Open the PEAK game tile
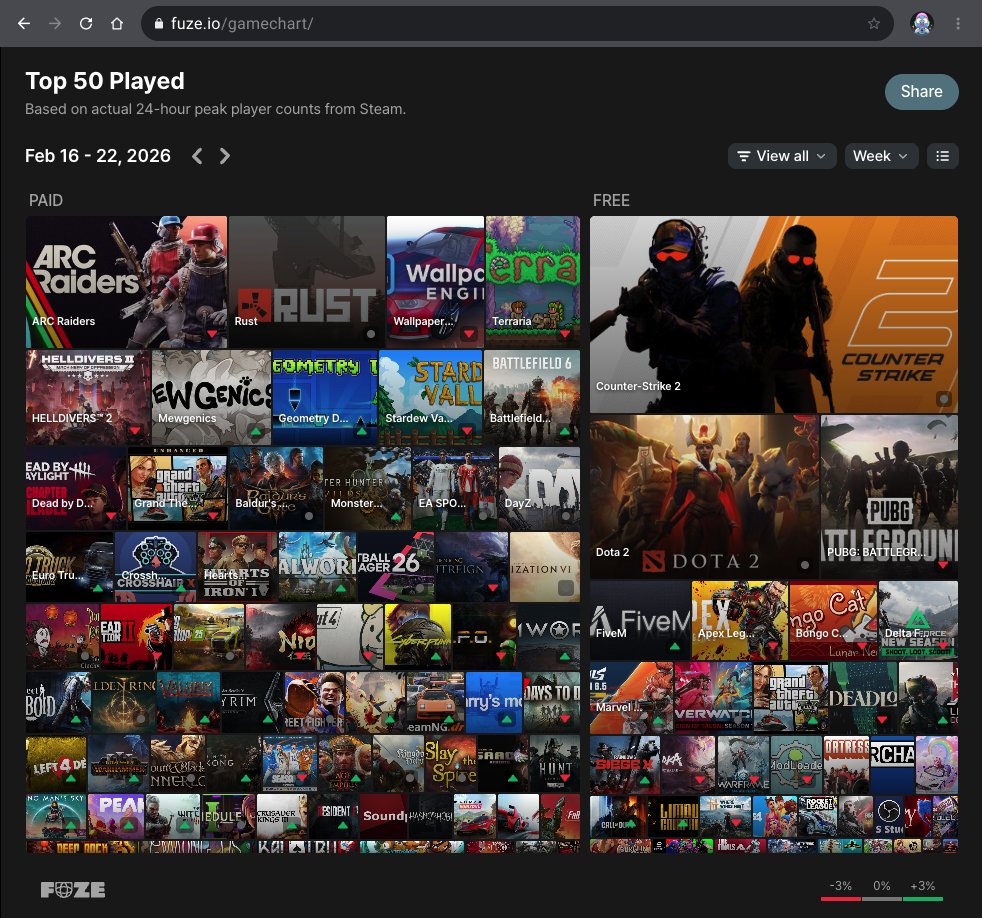The image size is (982, 918). (116, 817)
